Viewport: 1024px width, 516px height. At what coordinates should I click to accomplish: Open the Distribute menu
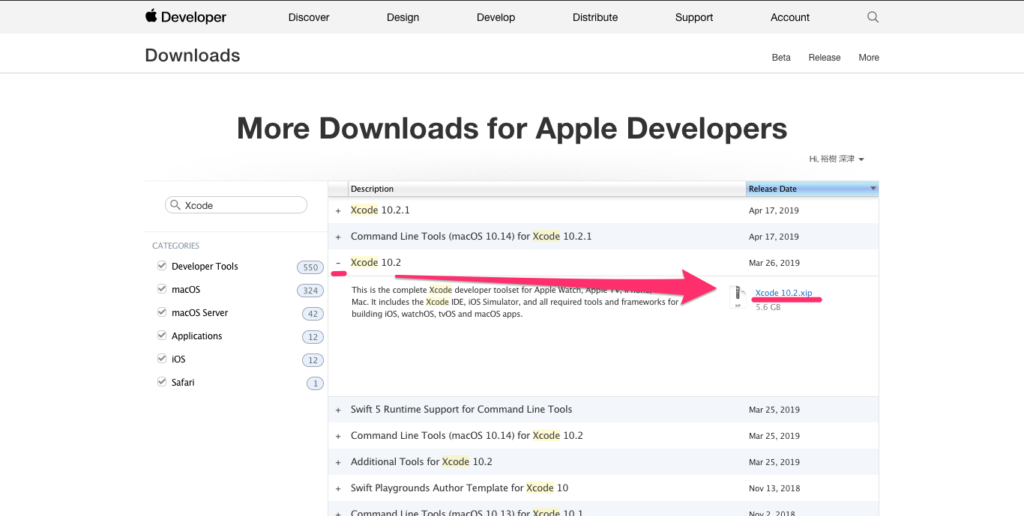[x=595, y=18]
